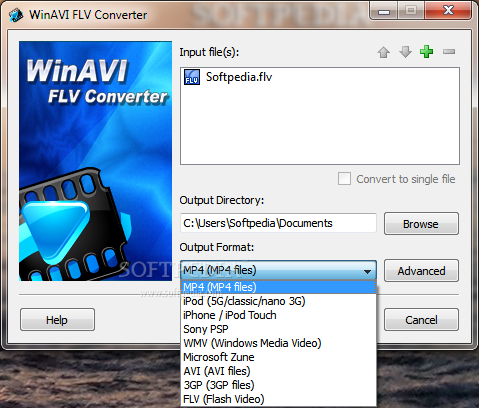This screenshot has width=479, height=408.
Task: Close the WinAVI FLV Converter window
Action: tap(448, 10)
